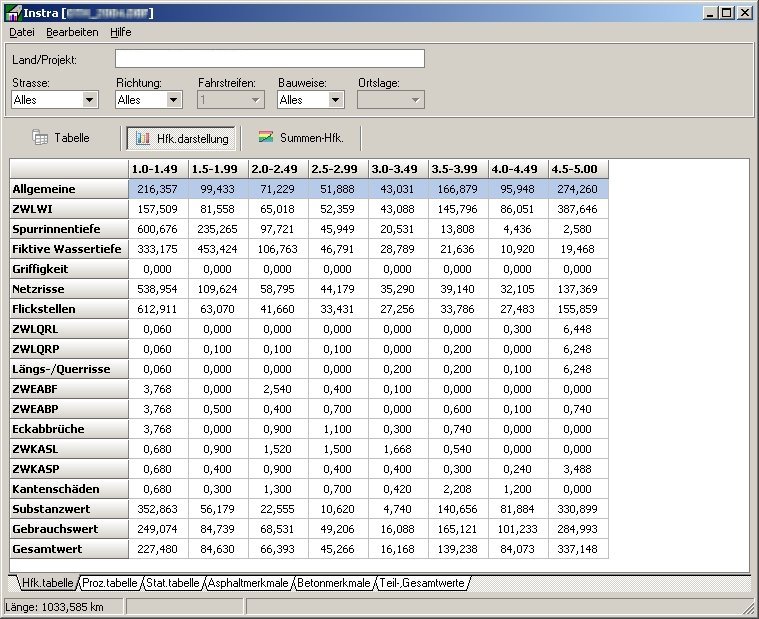The image size is (759, 619).
Task: Click the 4.5-5.00 column header
Action: click(578, 169)
